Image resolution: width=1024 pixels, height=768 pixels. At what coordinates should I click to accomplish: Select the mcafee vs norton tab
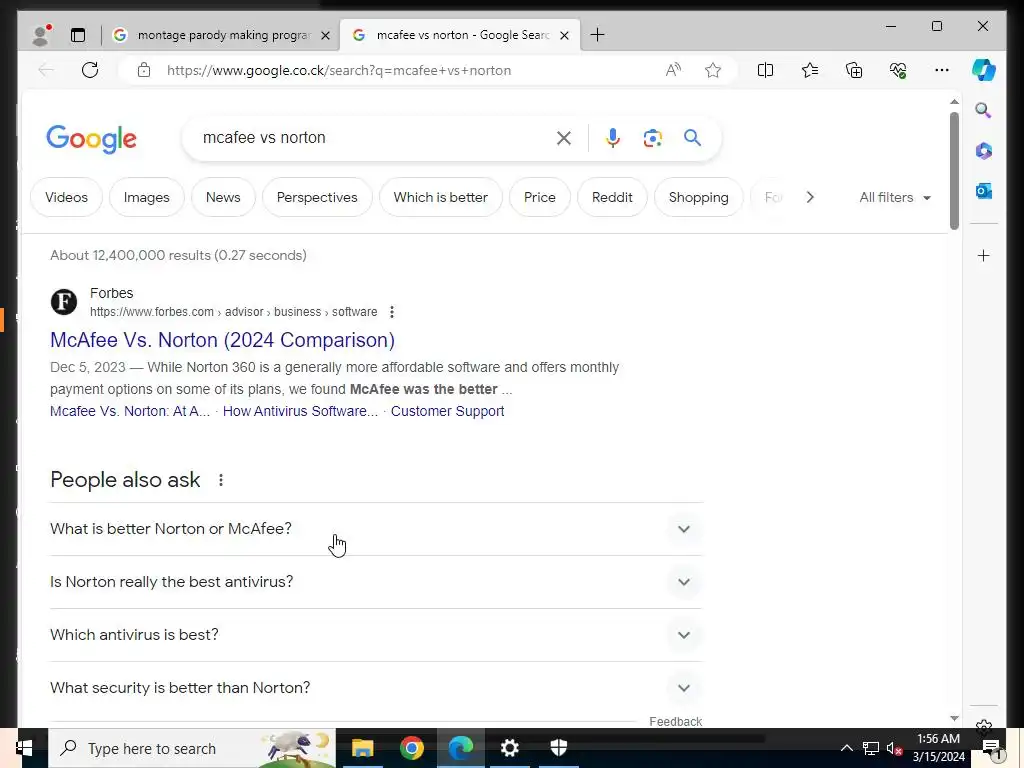tap(461, 35)
